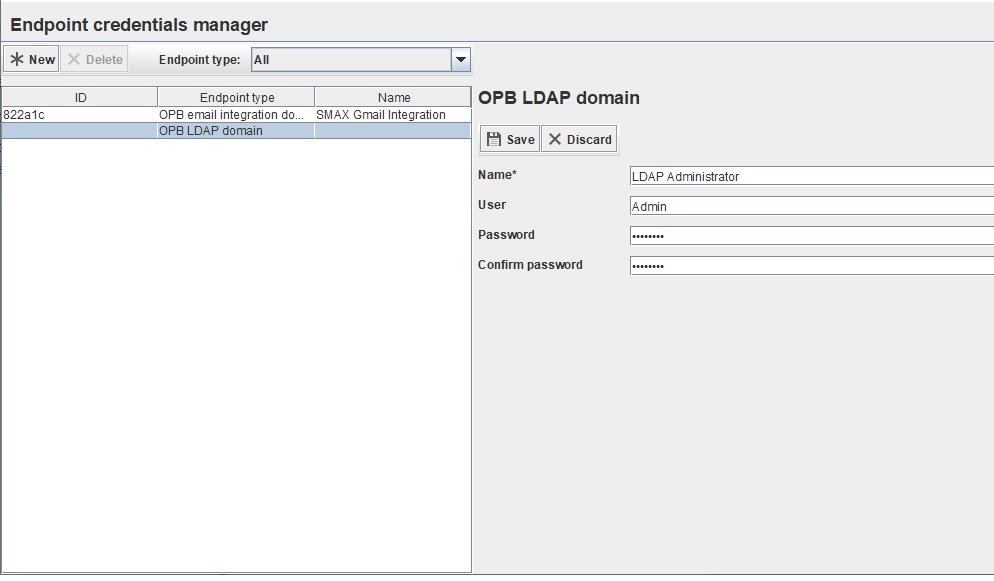This screenshot has height=581, width=994.
Task: Select the OPB LDAP domain row
Action: pyautogui.click(x=236, y=130)
